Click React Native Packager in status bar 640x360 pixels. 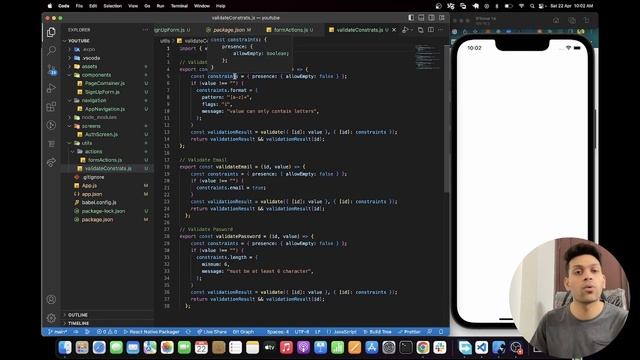[x=151, y=332]
